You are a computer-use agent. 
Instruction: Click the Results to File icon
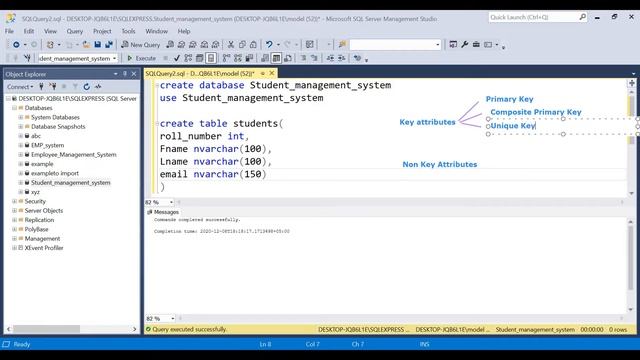coord(288,58)
